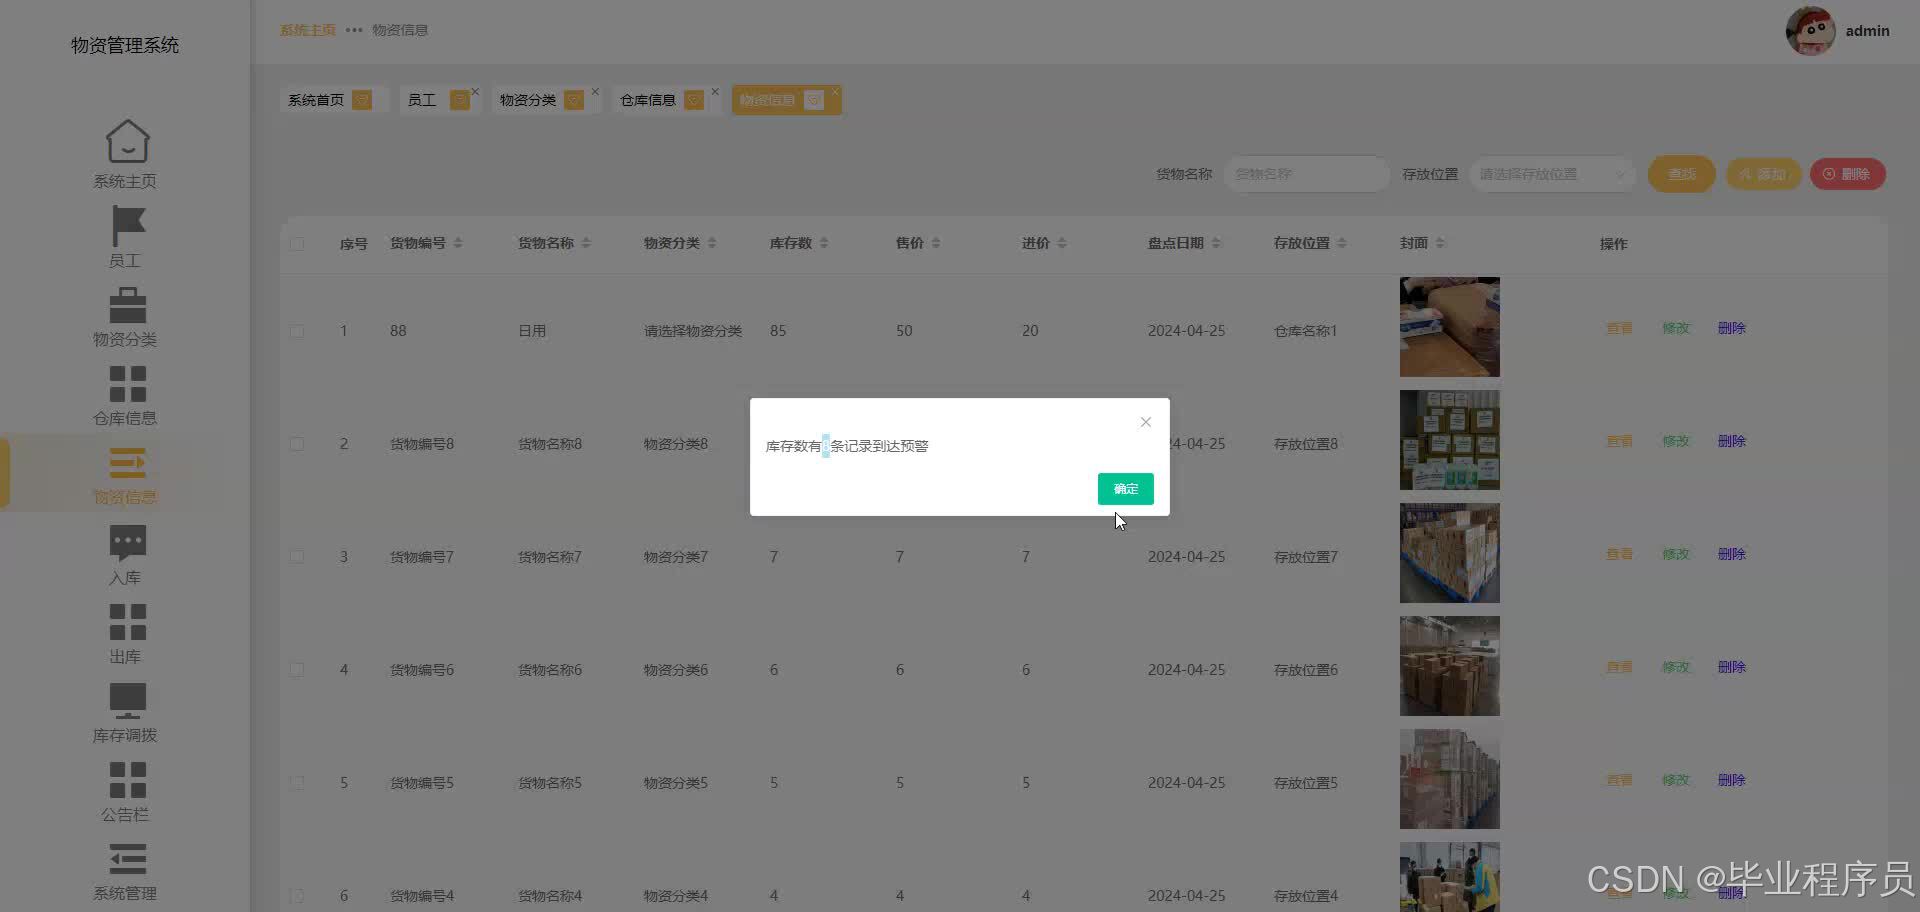1920x912 pixels.
Task: Click the 2024-04-25 date in row 日用
Action: coord(1186,331)
